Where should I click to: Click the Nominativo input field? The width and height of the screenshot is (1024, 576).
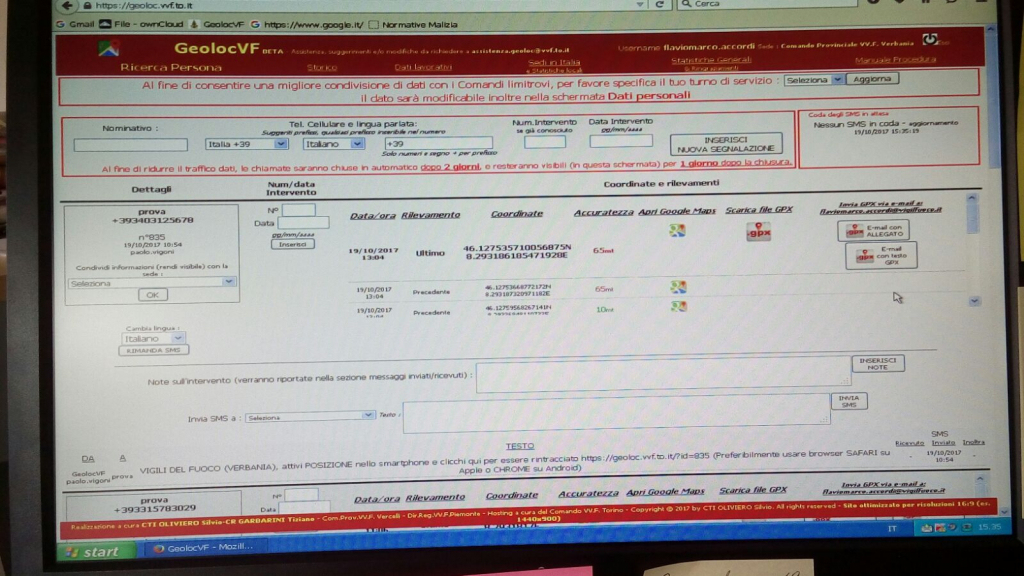point(131,145)
